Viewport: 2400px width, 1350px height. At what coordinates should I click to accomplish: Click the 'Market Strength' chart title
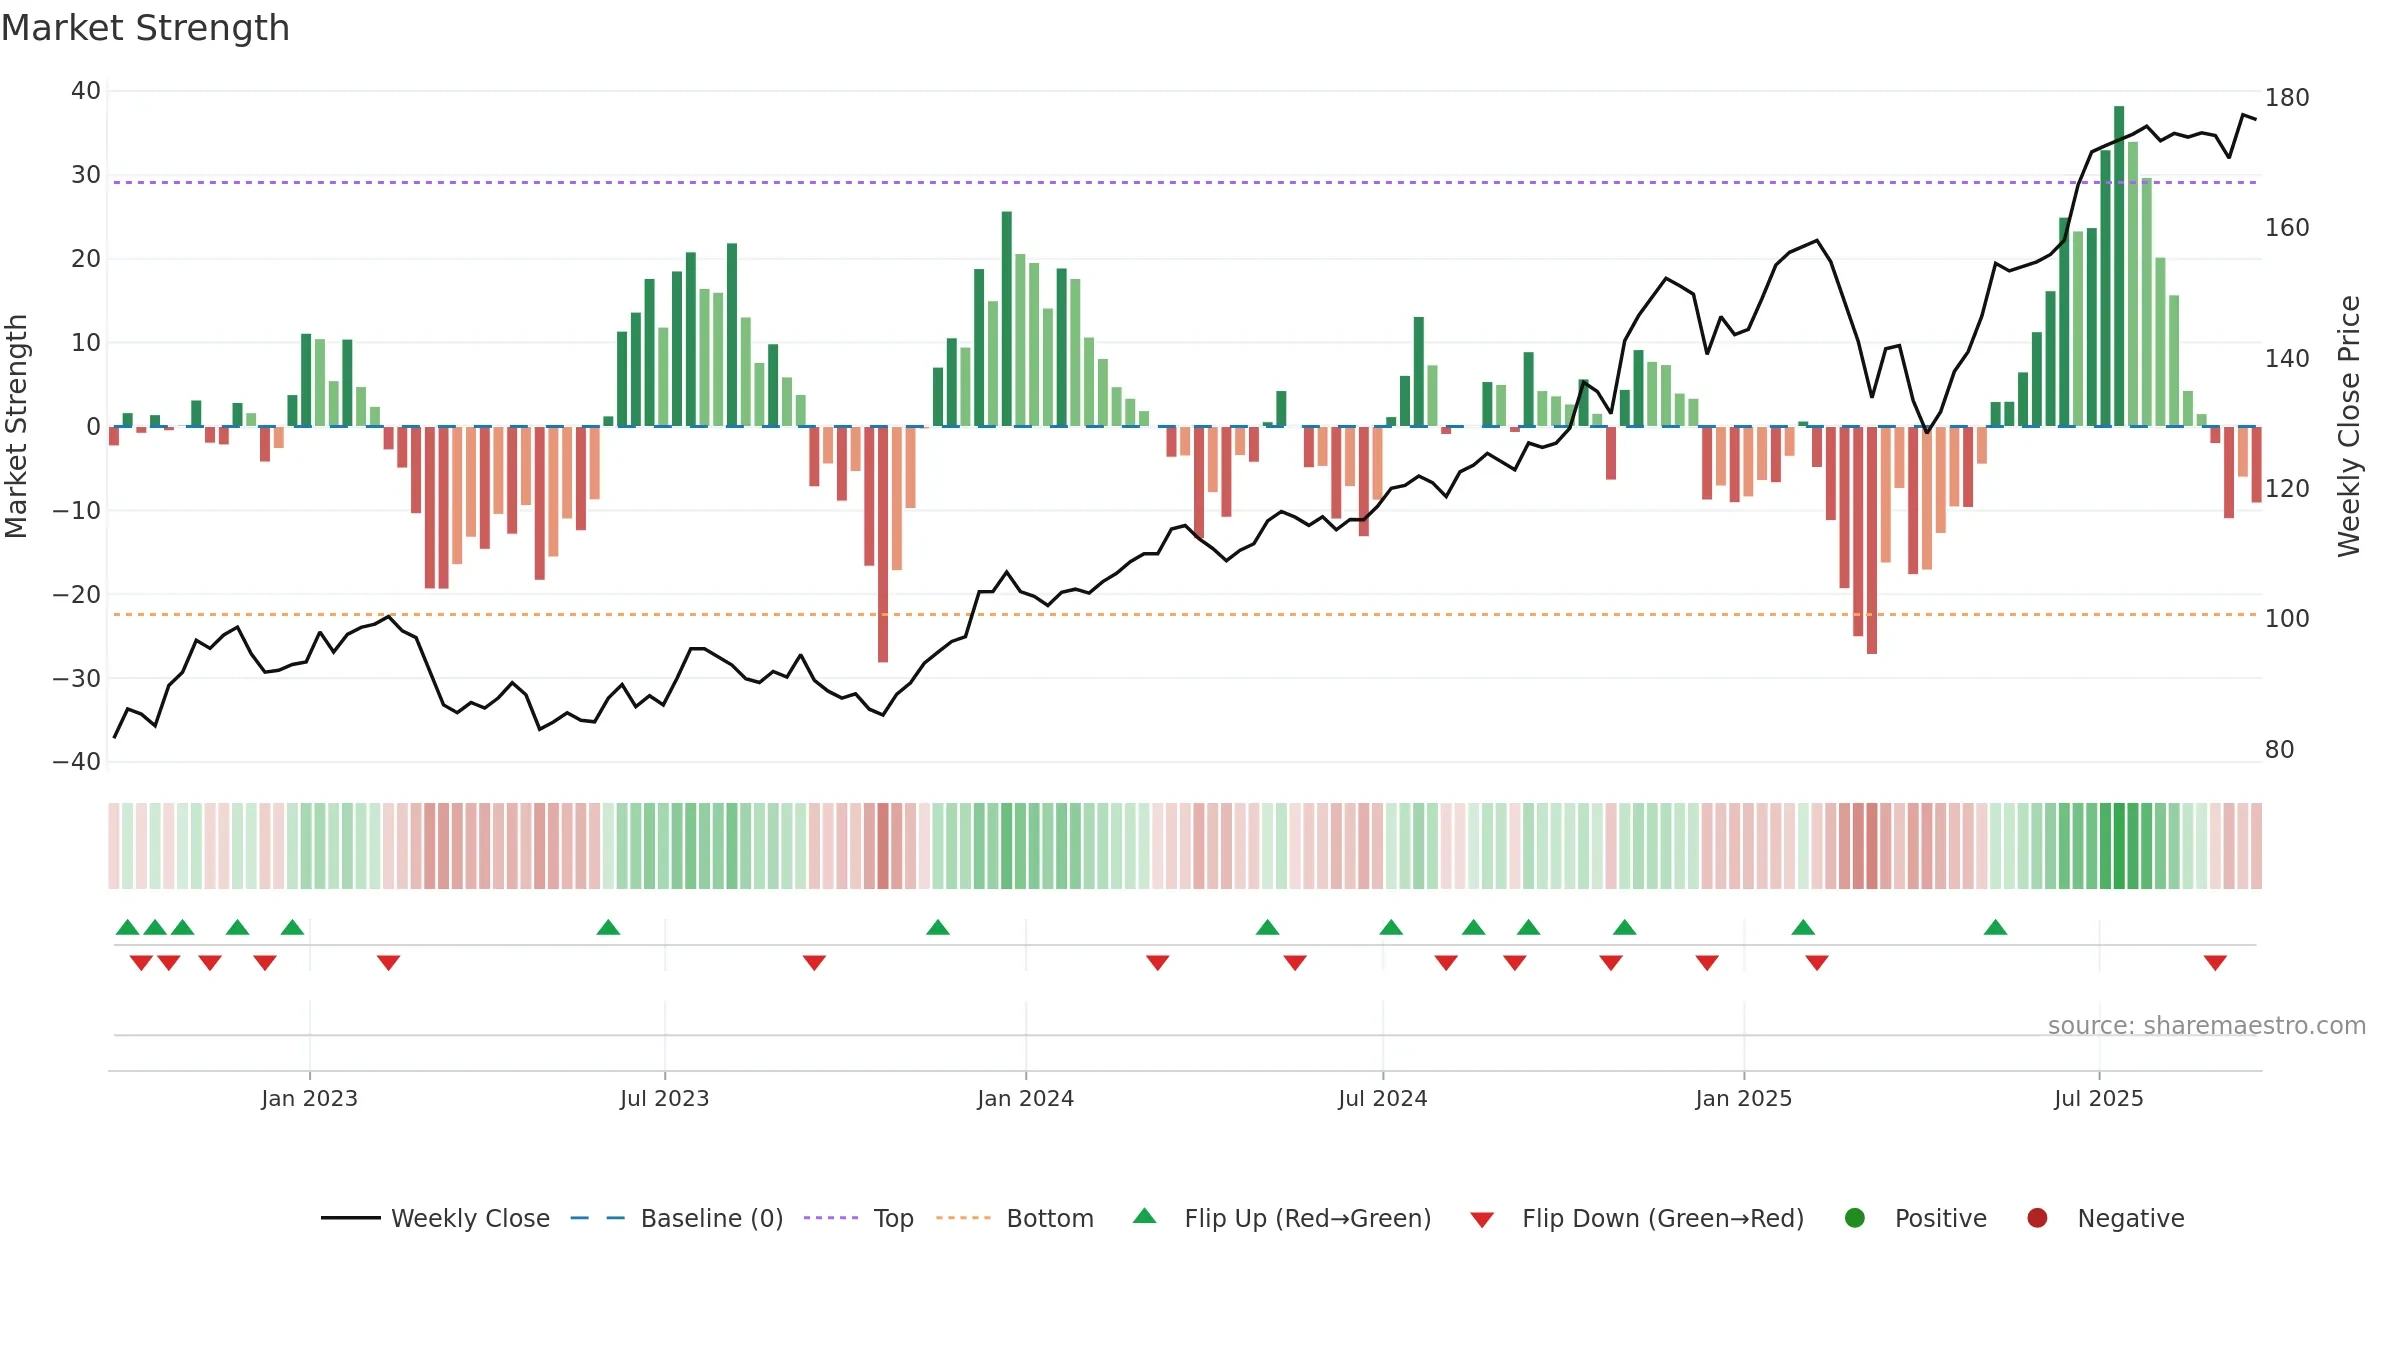145,28
